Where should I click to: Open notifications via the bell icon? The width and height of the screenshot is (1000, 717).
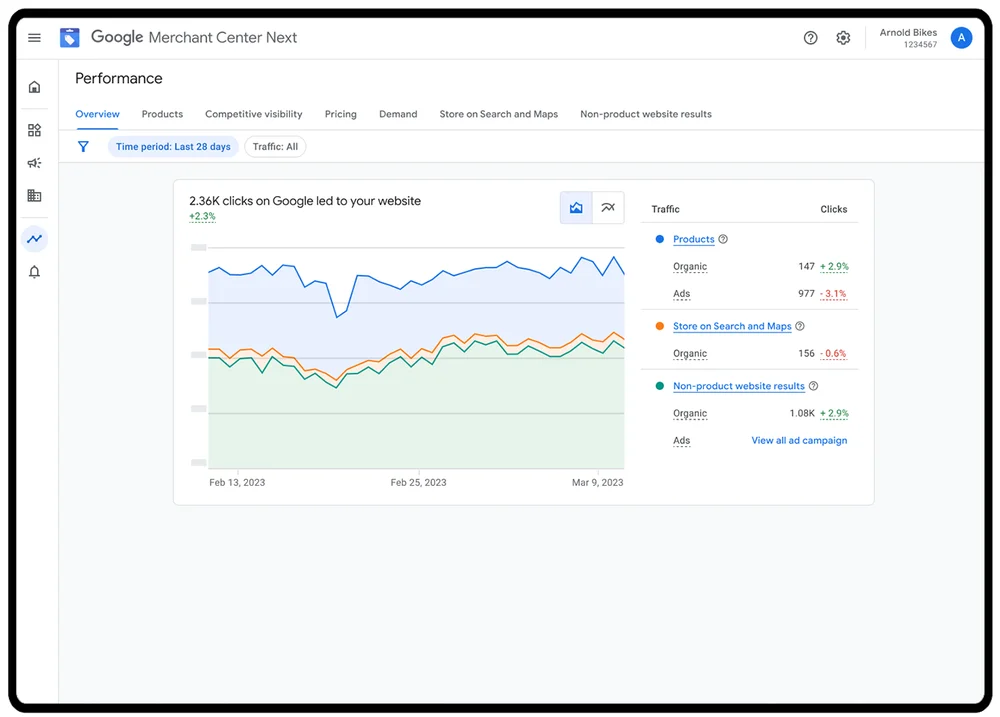click(x=34, y=271)
